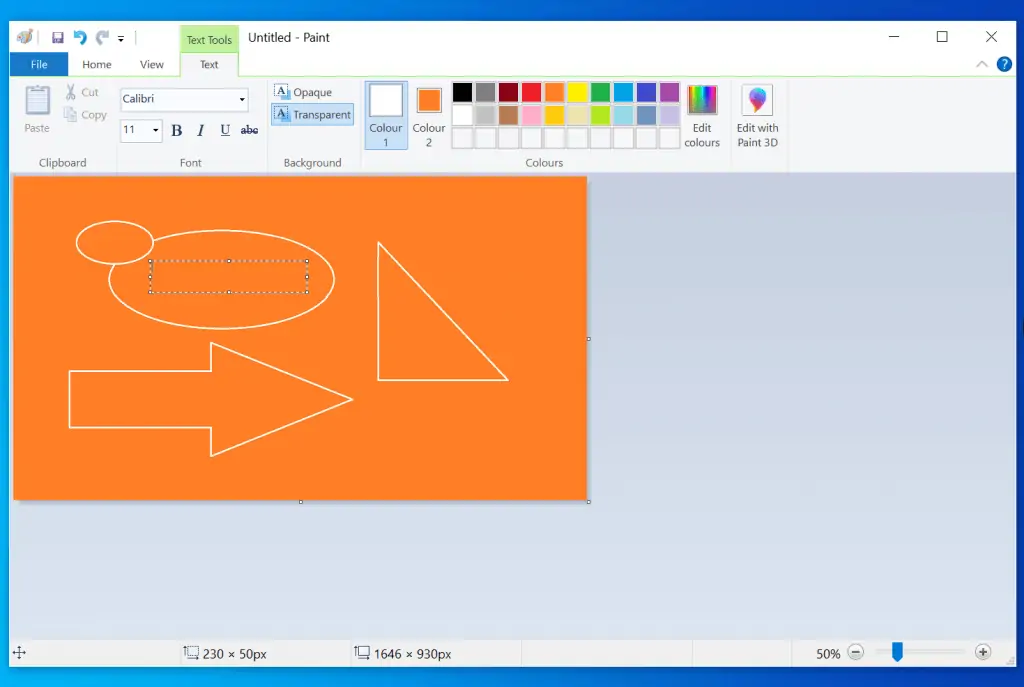Choose the Transparent background button
Image resolution: width=1024 pixels, height=687 pixels.
pyautogui.click(x=312, y=115)
